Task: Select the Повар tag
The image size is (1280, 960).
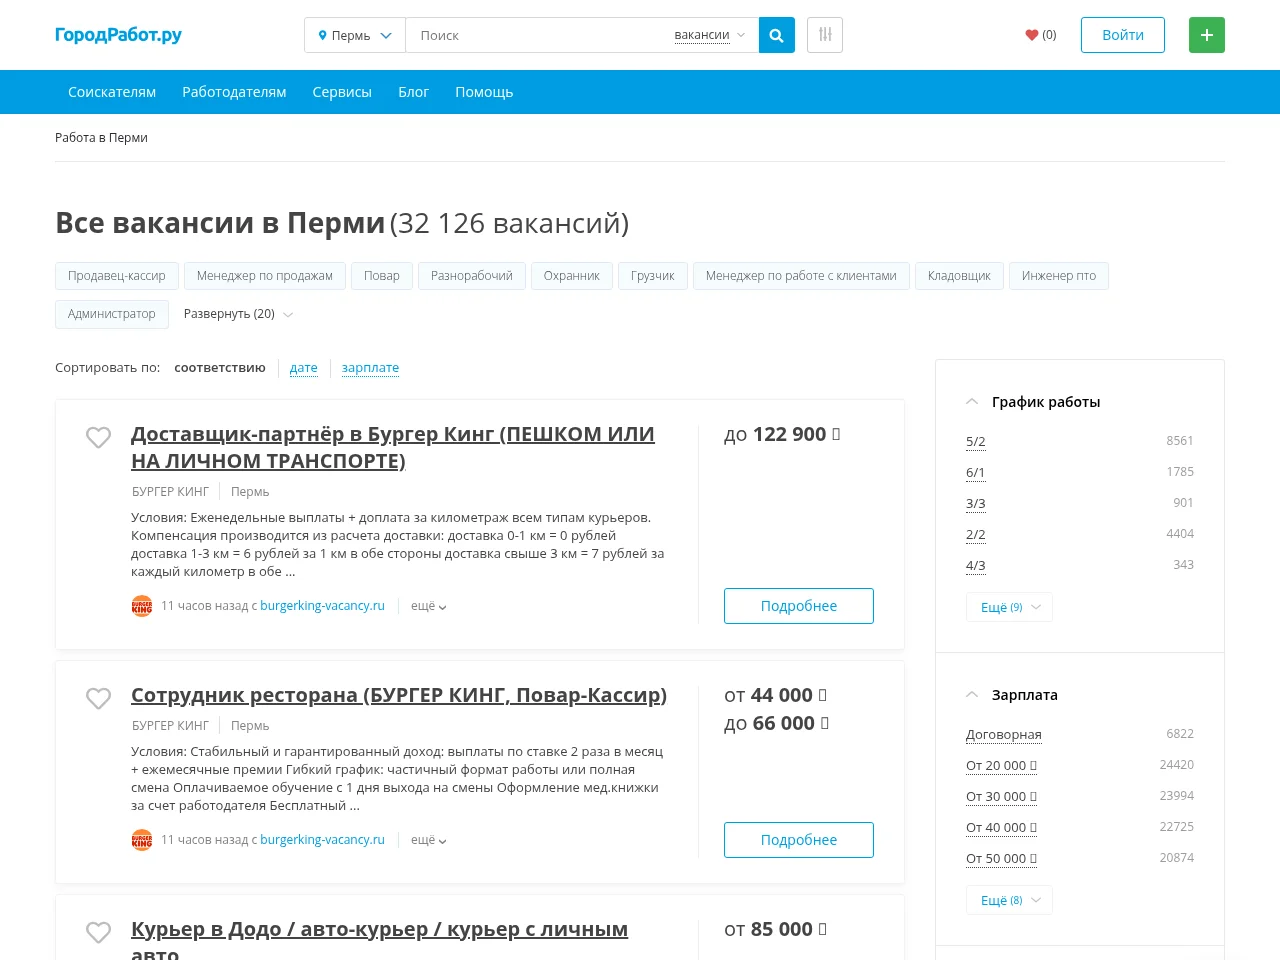Action: (x=382, y=276)
